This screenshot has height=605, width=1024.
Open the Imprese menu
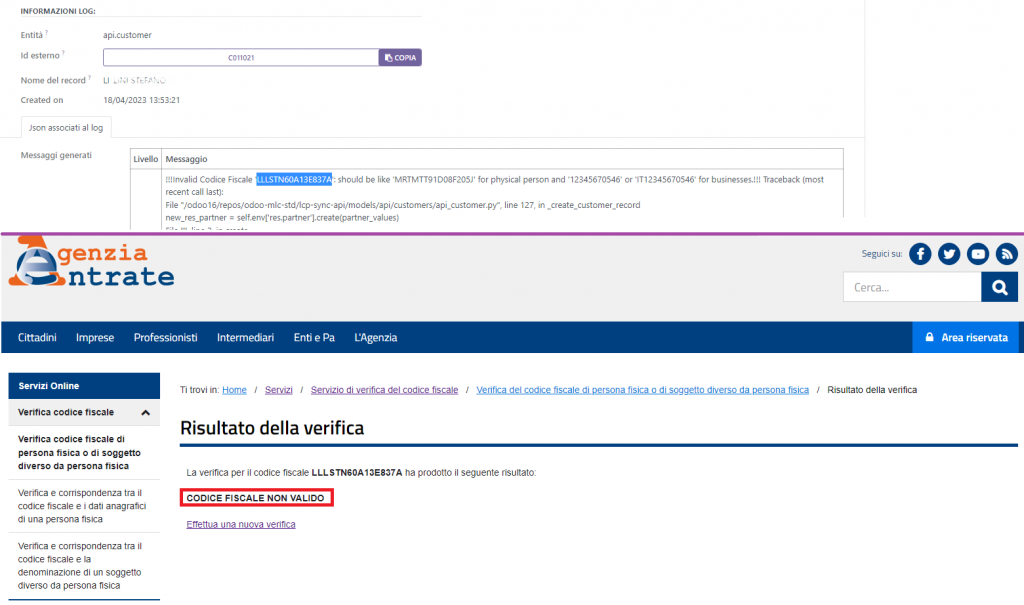point(95,338)
